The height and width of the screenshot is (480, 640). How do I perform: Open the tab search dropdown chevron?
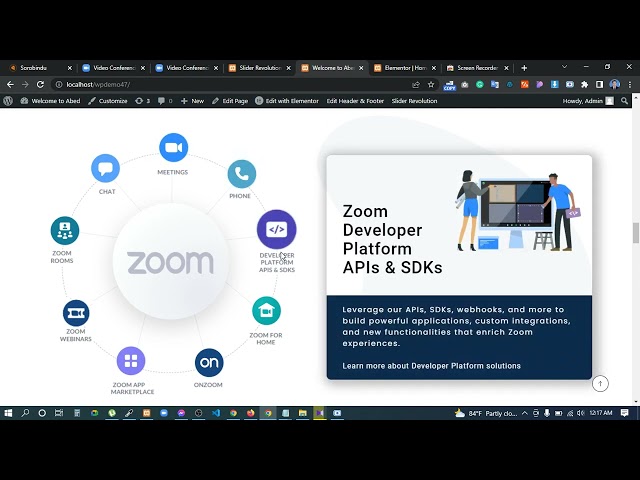point(564,67)
